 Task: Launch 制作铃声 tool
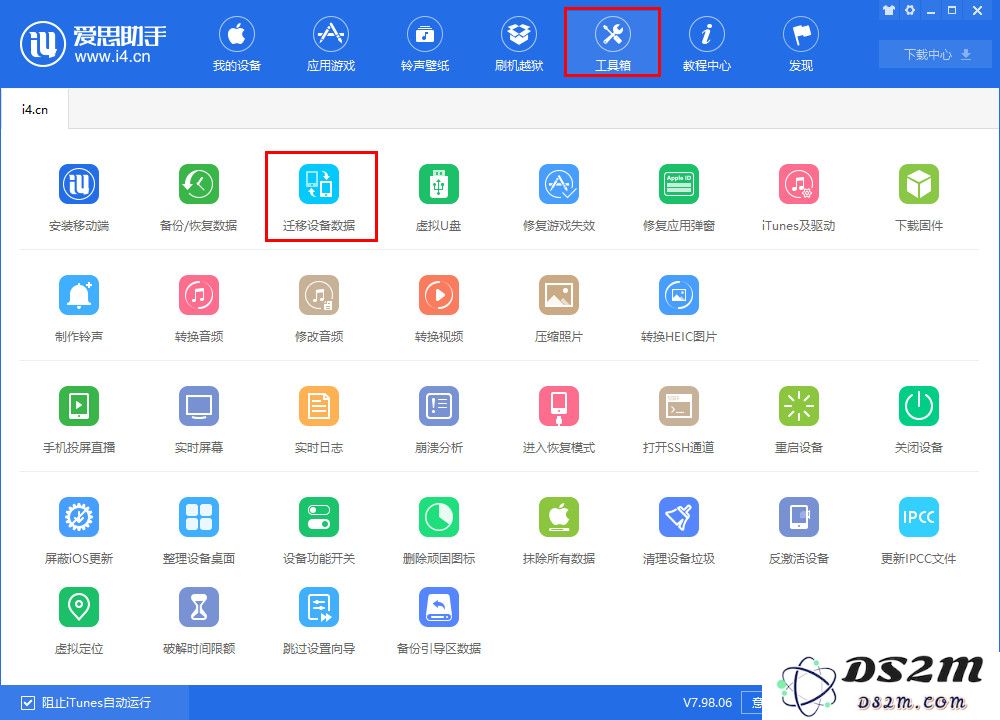pos(79,295)
